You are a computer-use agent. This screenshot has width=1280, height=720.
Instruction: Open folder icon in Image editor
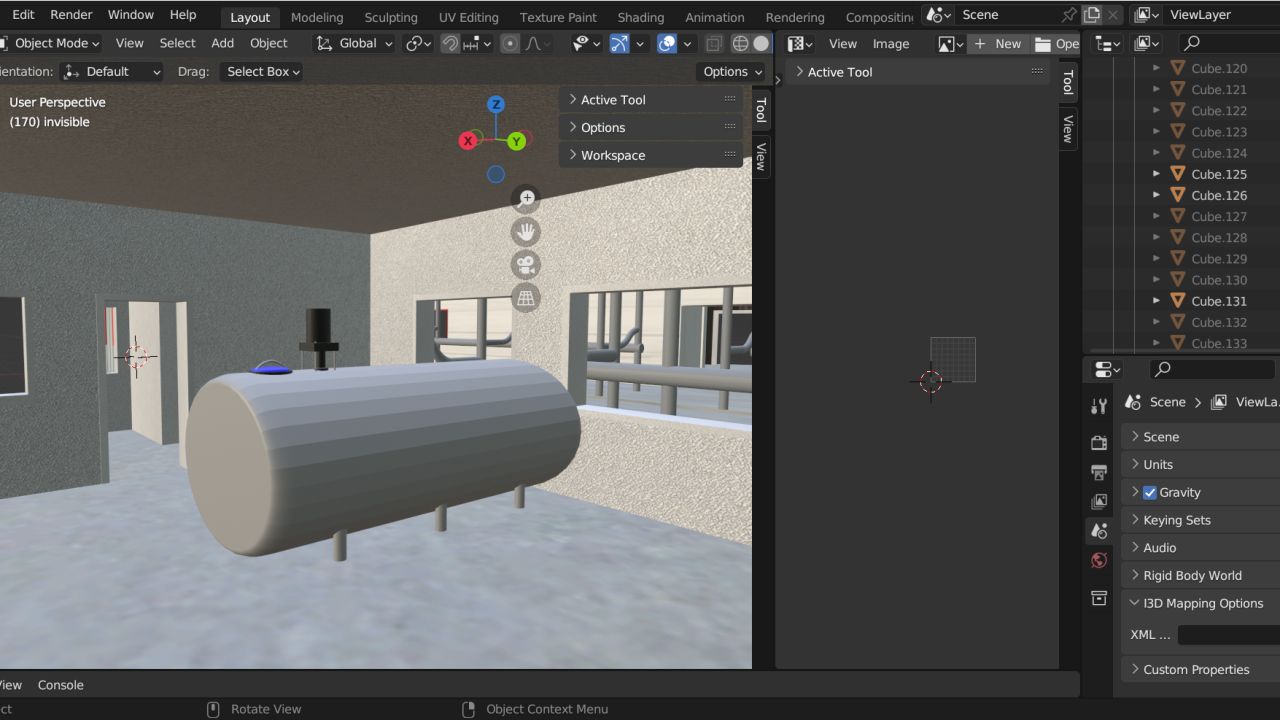1043,44
